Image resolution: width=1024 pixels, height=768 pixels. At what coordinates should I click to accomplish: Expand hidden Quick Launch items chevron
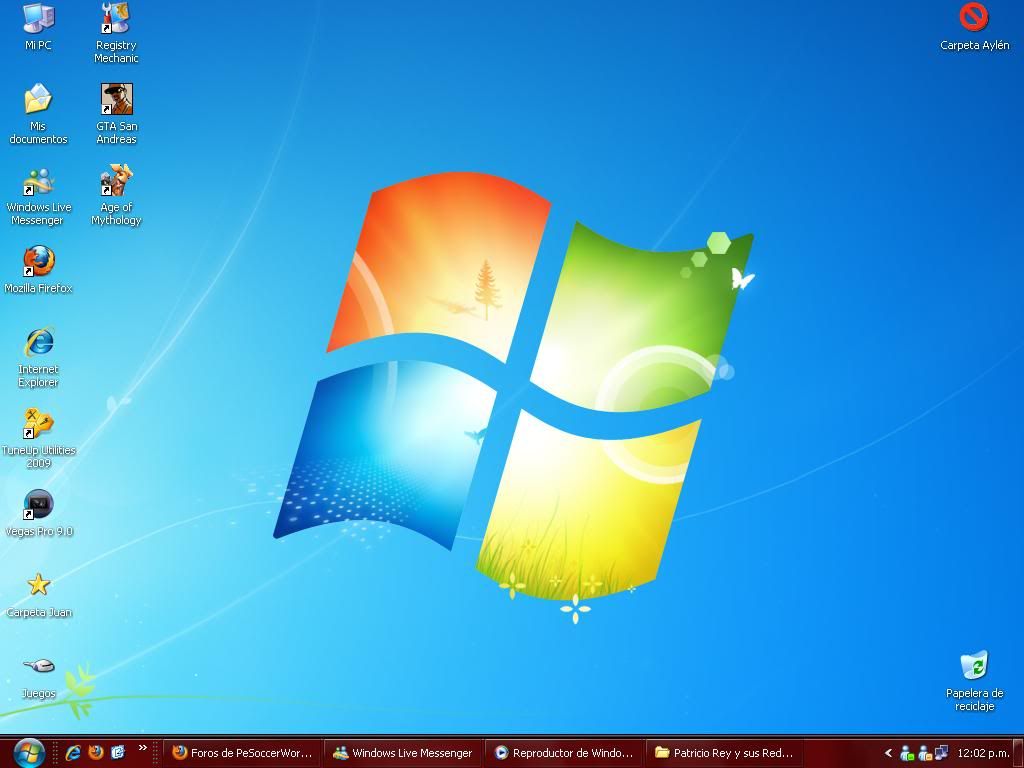(142, 748)
